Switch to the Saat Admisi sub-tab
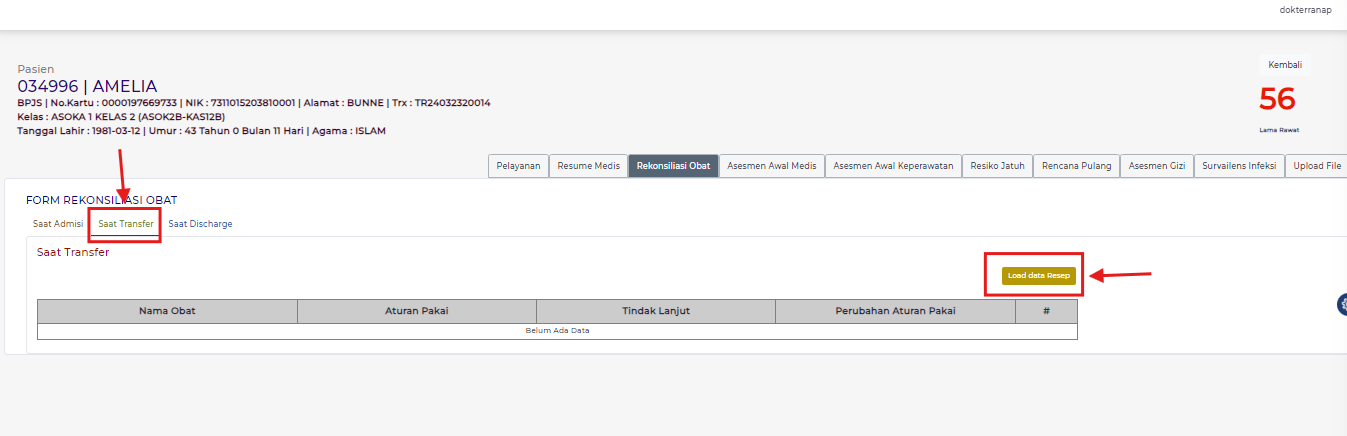Viewport: 1347px width, 436px height. pyautogui.click(x=58, y=224)
